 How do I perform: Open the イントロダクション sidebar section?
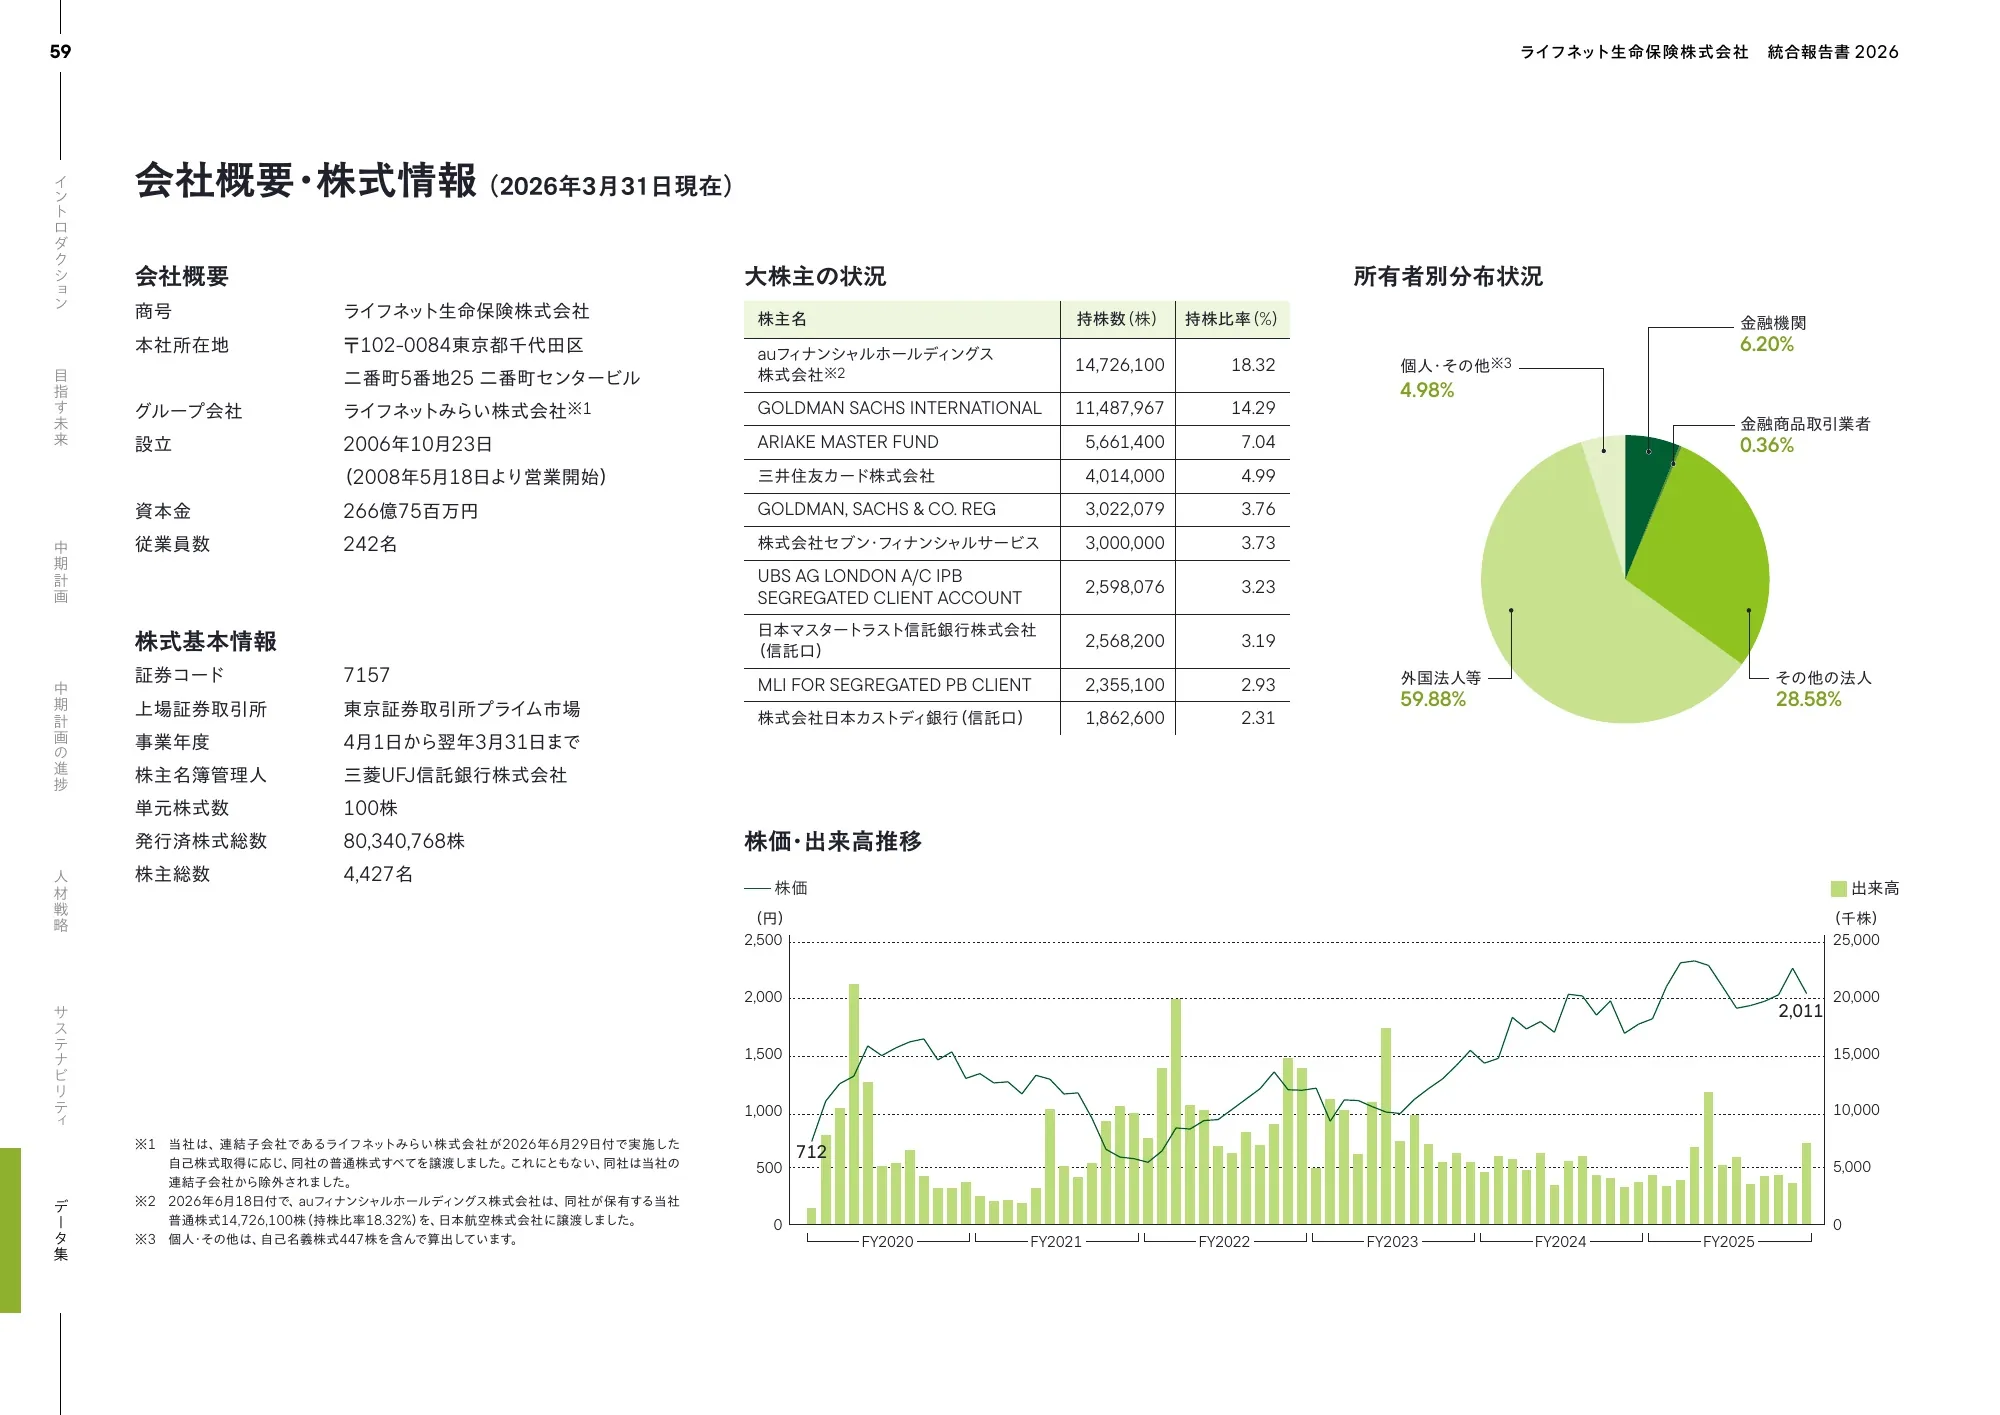pyautogui.click(x=61, y=243)
